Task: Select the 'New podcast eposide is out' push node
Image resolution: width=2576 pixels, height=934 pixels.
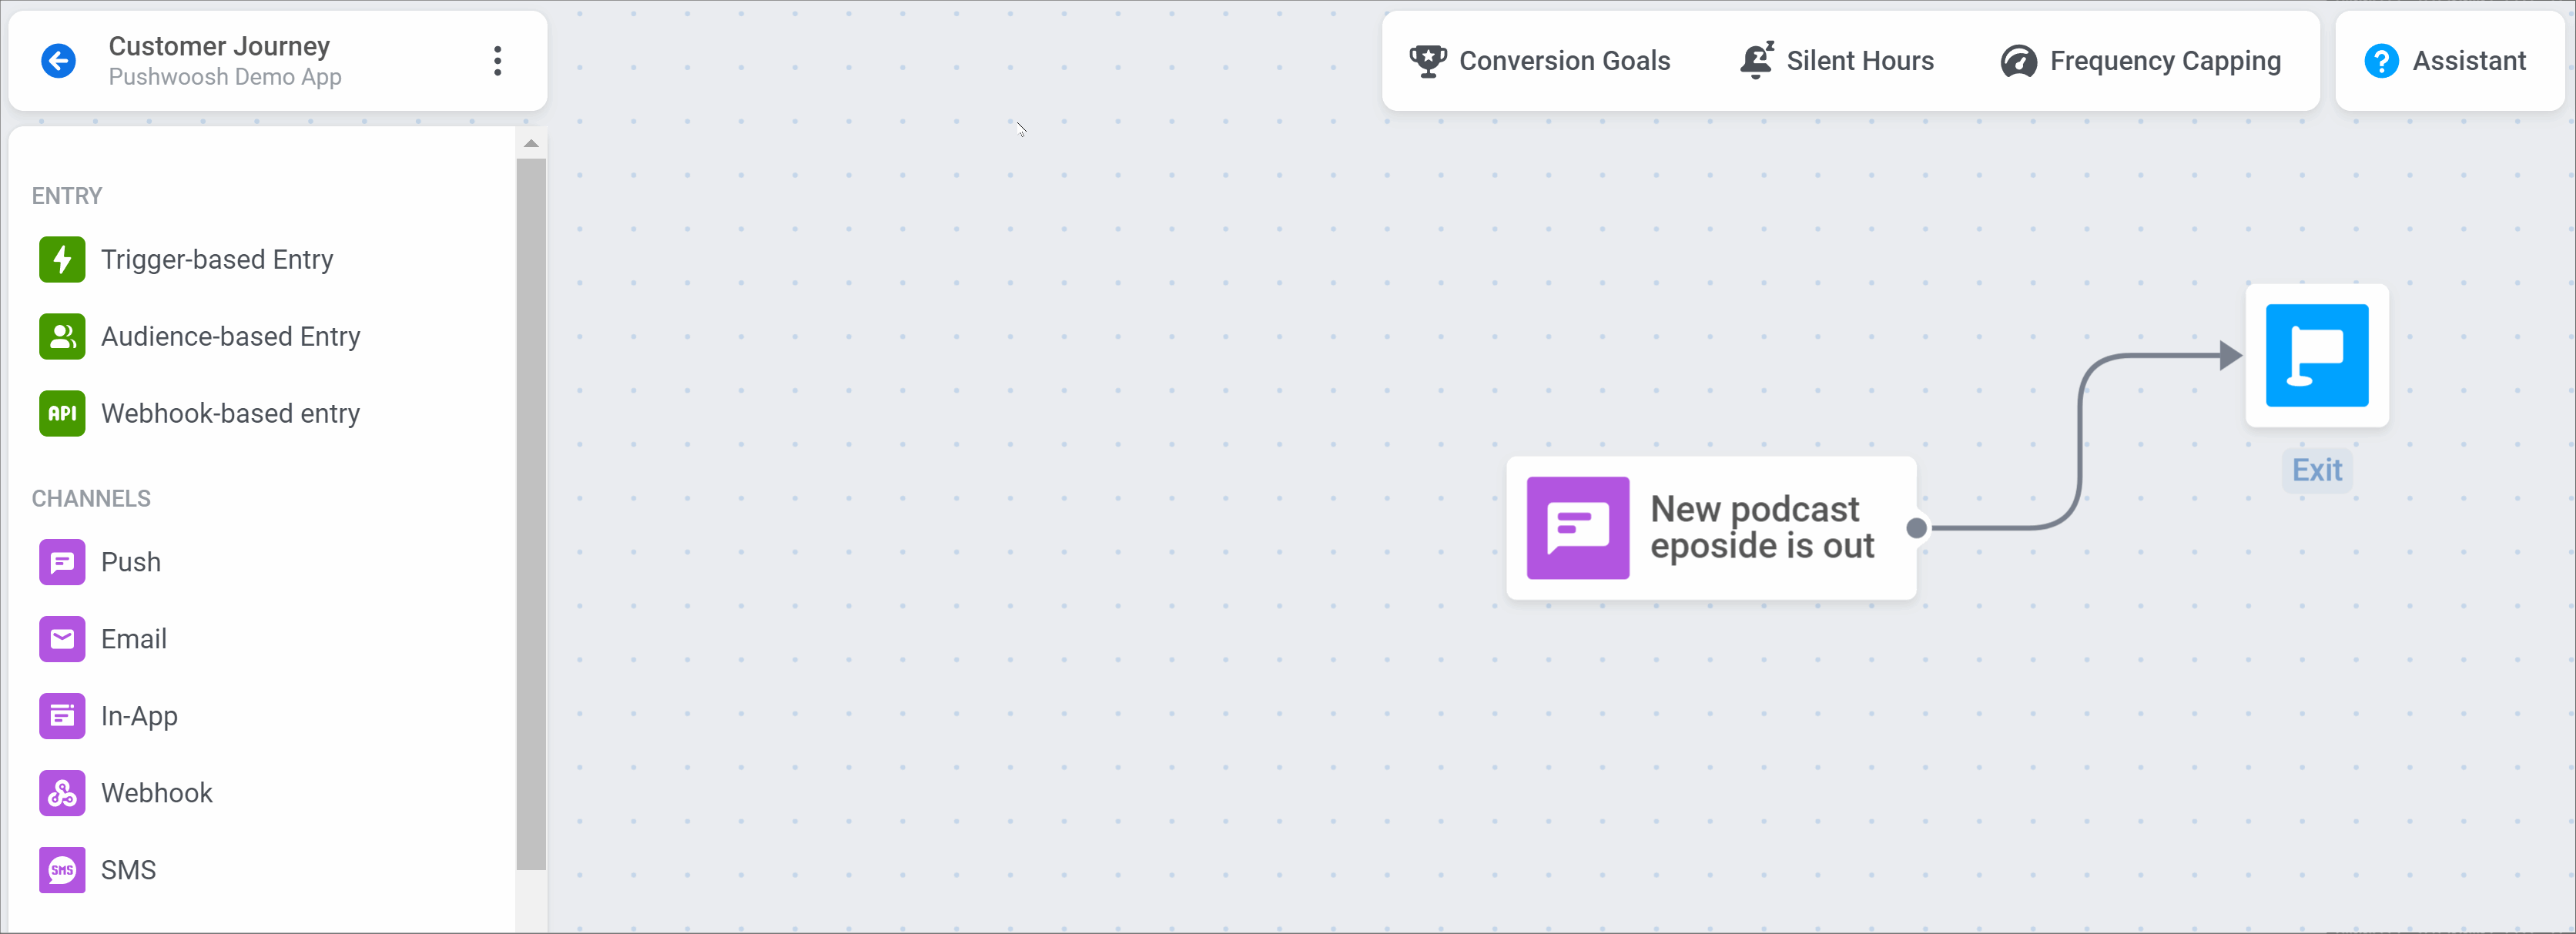Action: point(1710,528)
